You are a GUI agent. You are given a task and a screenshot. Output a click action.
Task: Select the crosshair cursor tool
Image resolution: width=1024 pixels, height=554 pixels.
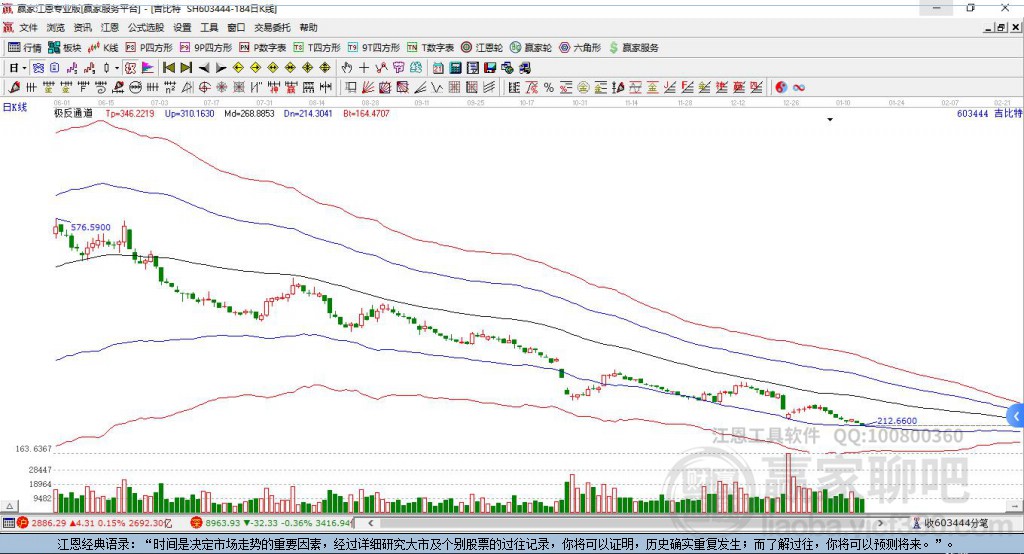tap(364, 68)
